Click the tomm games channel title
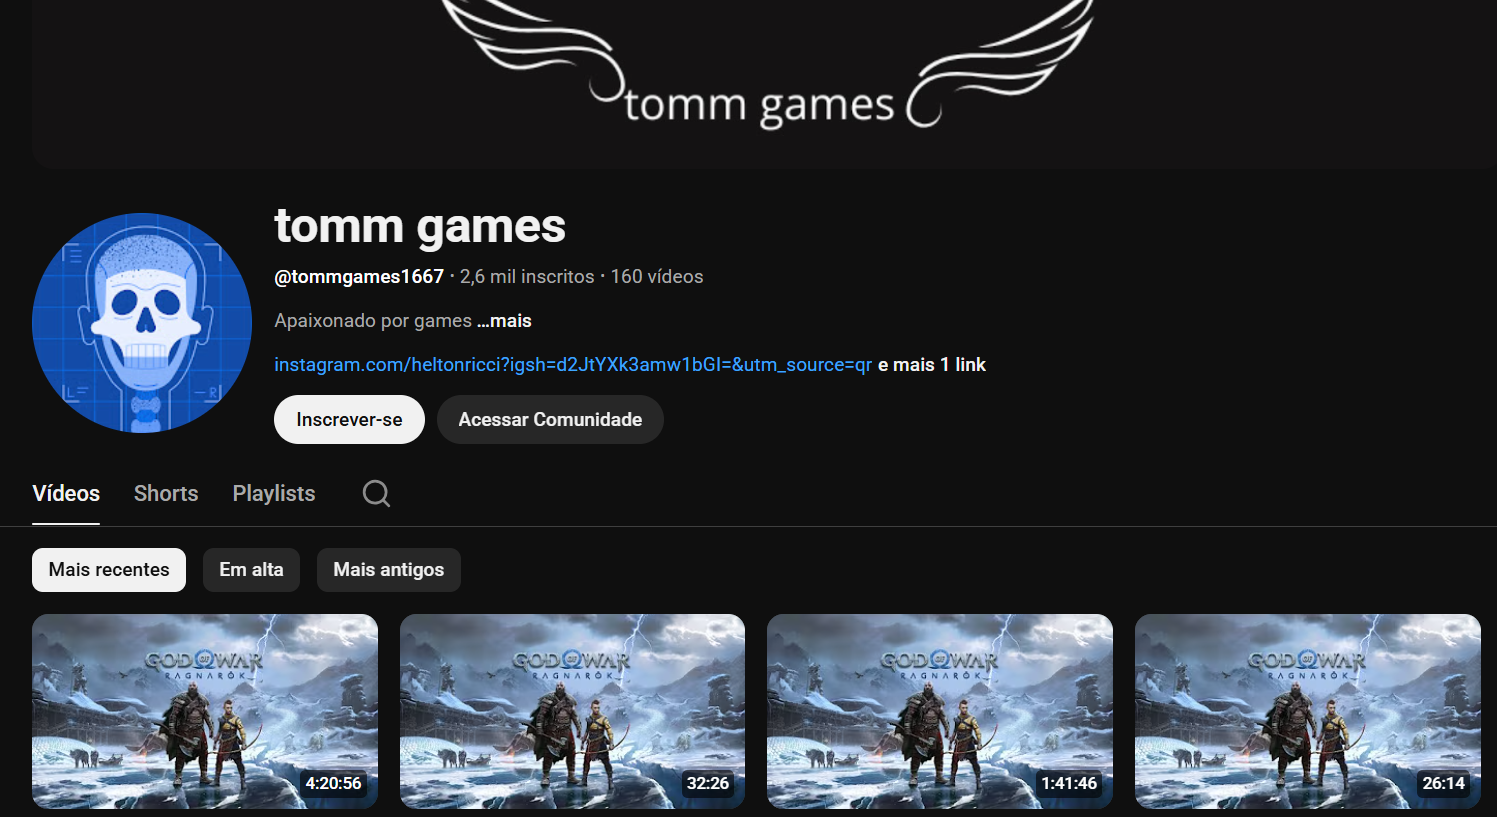 (x=420, y=226)
